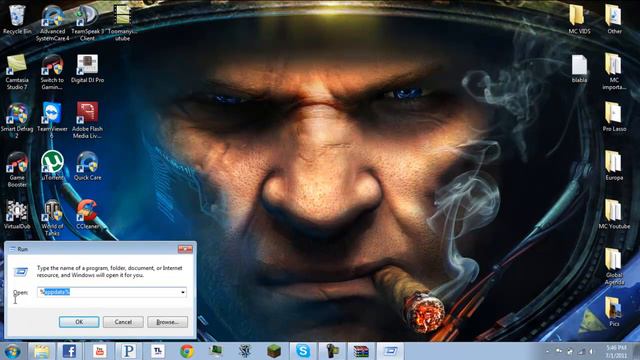Open the Pro Lasso folder
Image resolution: width=640 pixels, height=360 pixels.
pyautogui.click(x=614, y=118)
